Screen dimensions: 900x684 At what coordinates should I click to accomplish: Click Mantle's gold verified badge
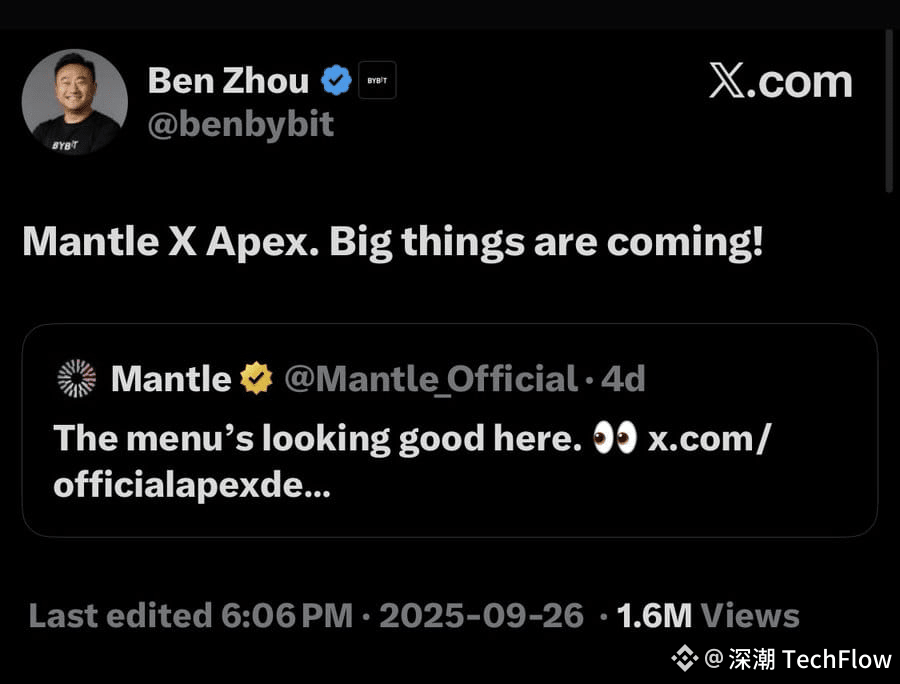256,379
